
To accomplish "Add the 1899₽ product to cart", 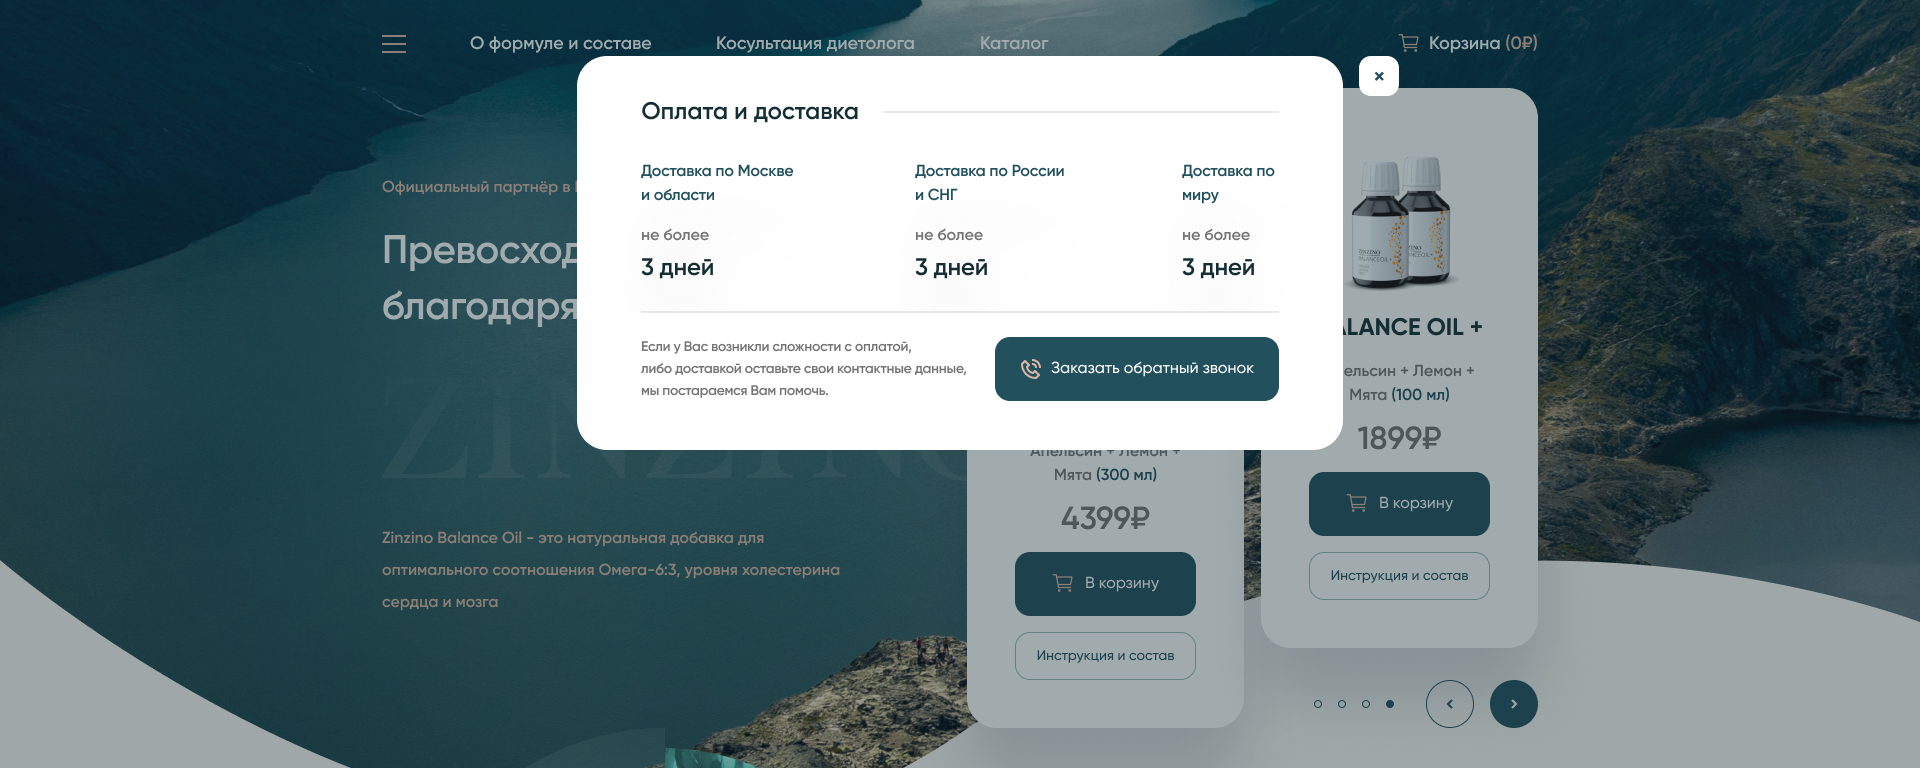I will click(1399, 504).
